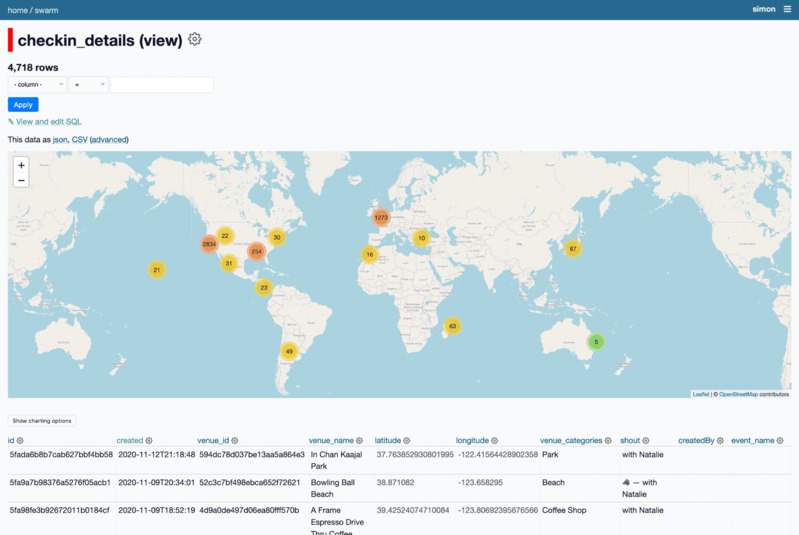The height and width of the screenshot is (535, 799).
Task: Expand the equals operator dropdown
Action: pyautogui.click(x=88, y=85)
